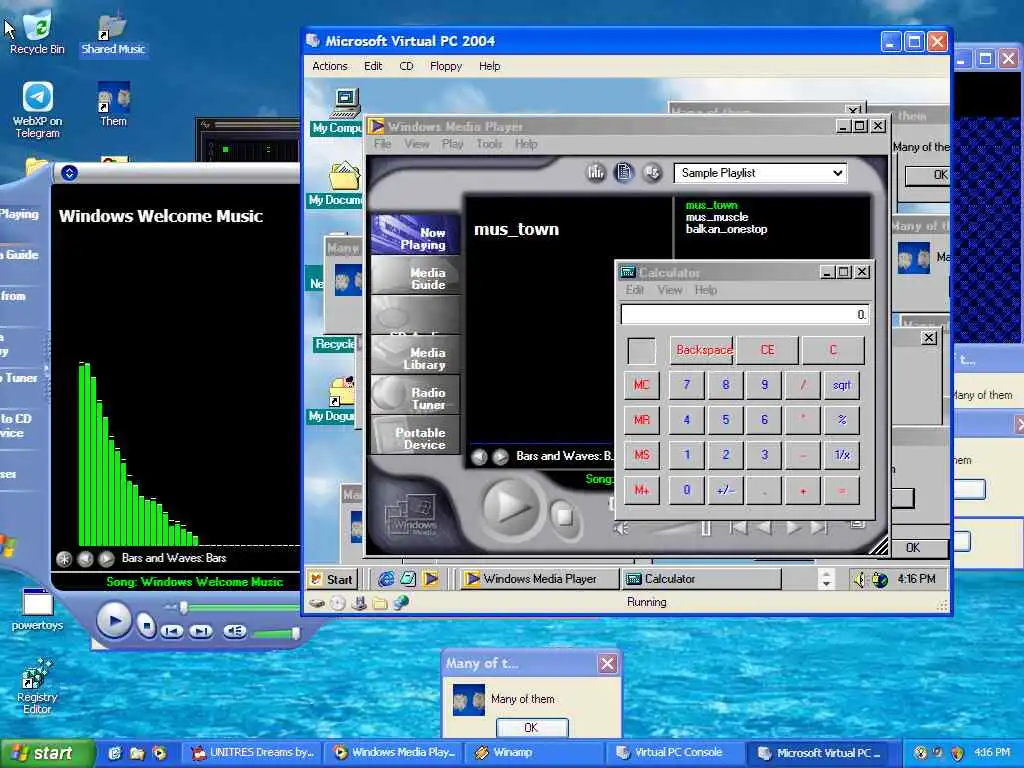Click the show menu bar button atop the host Media Player
Screen dimensions: 1024x768
tap(69, 172)
